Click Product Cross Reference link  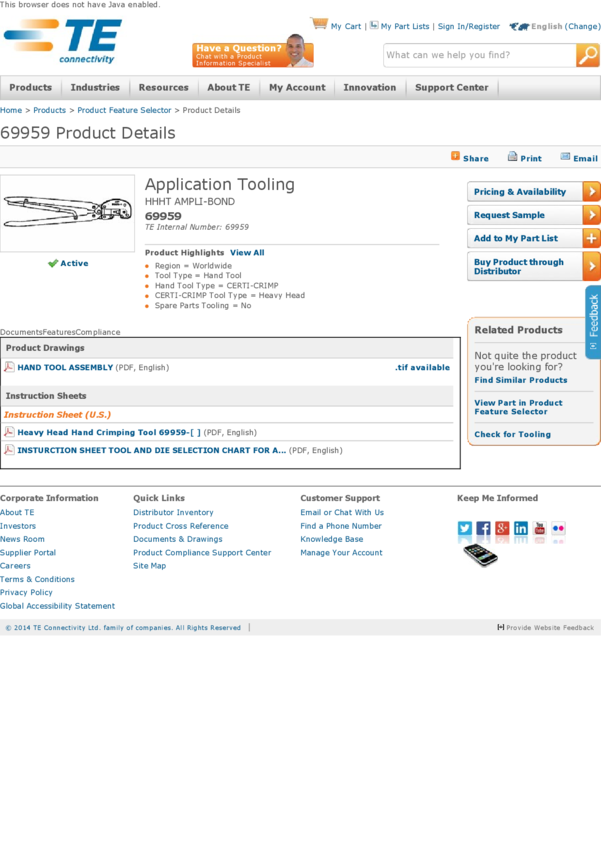181,526
